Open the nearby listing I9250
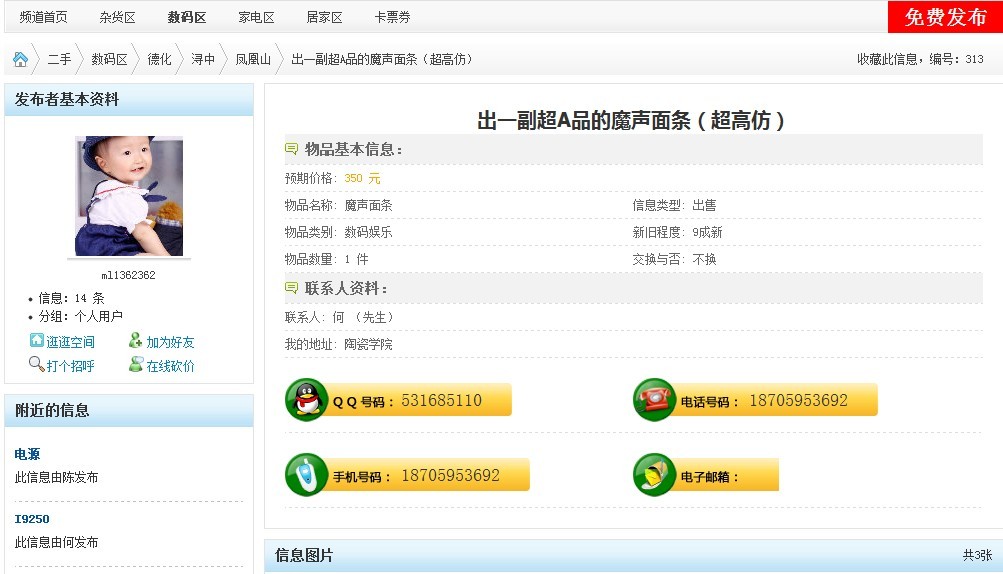The width and height of the screenshot is (1003, 574). point(32,519)
